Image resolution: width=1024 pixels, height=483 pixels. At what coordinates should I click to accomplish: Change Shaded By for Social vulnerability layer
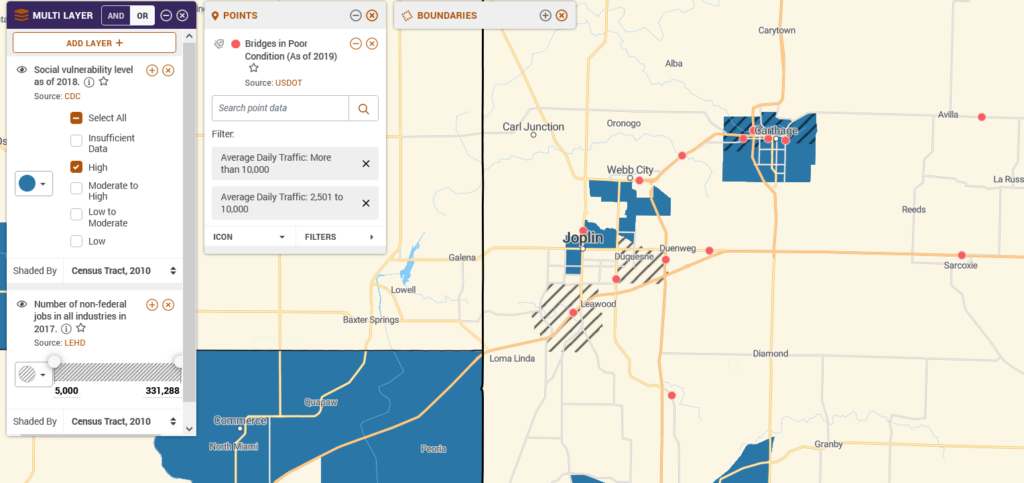point(123,270)
